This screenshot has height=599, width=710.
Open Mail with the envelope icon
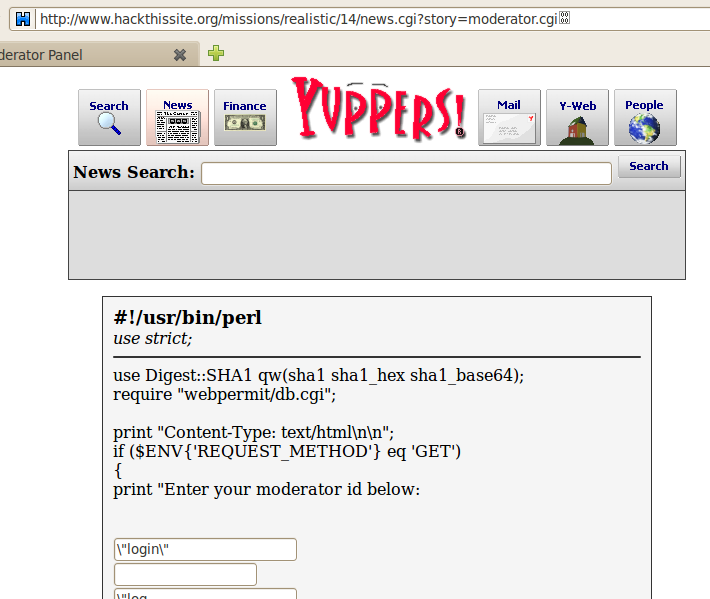[x=509, y=117]
